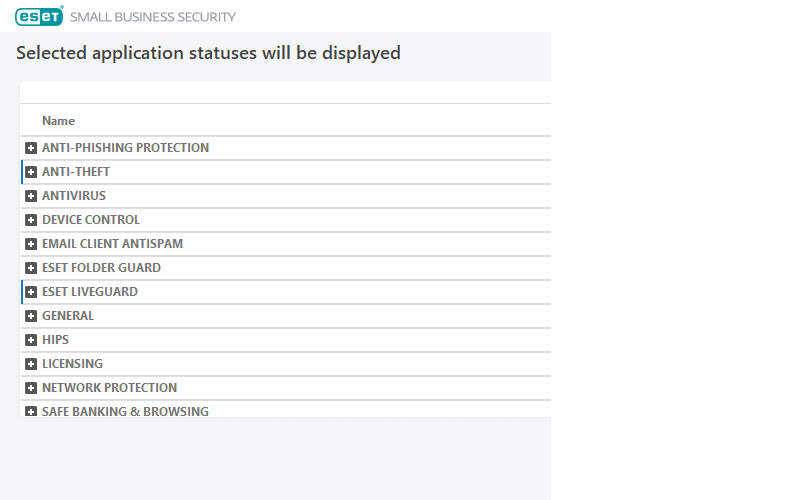Image resolution: width=800 pixels, height=500 pixels.
Task: Expand the HIPS plus icon
Action: click(x=31, y=340)
